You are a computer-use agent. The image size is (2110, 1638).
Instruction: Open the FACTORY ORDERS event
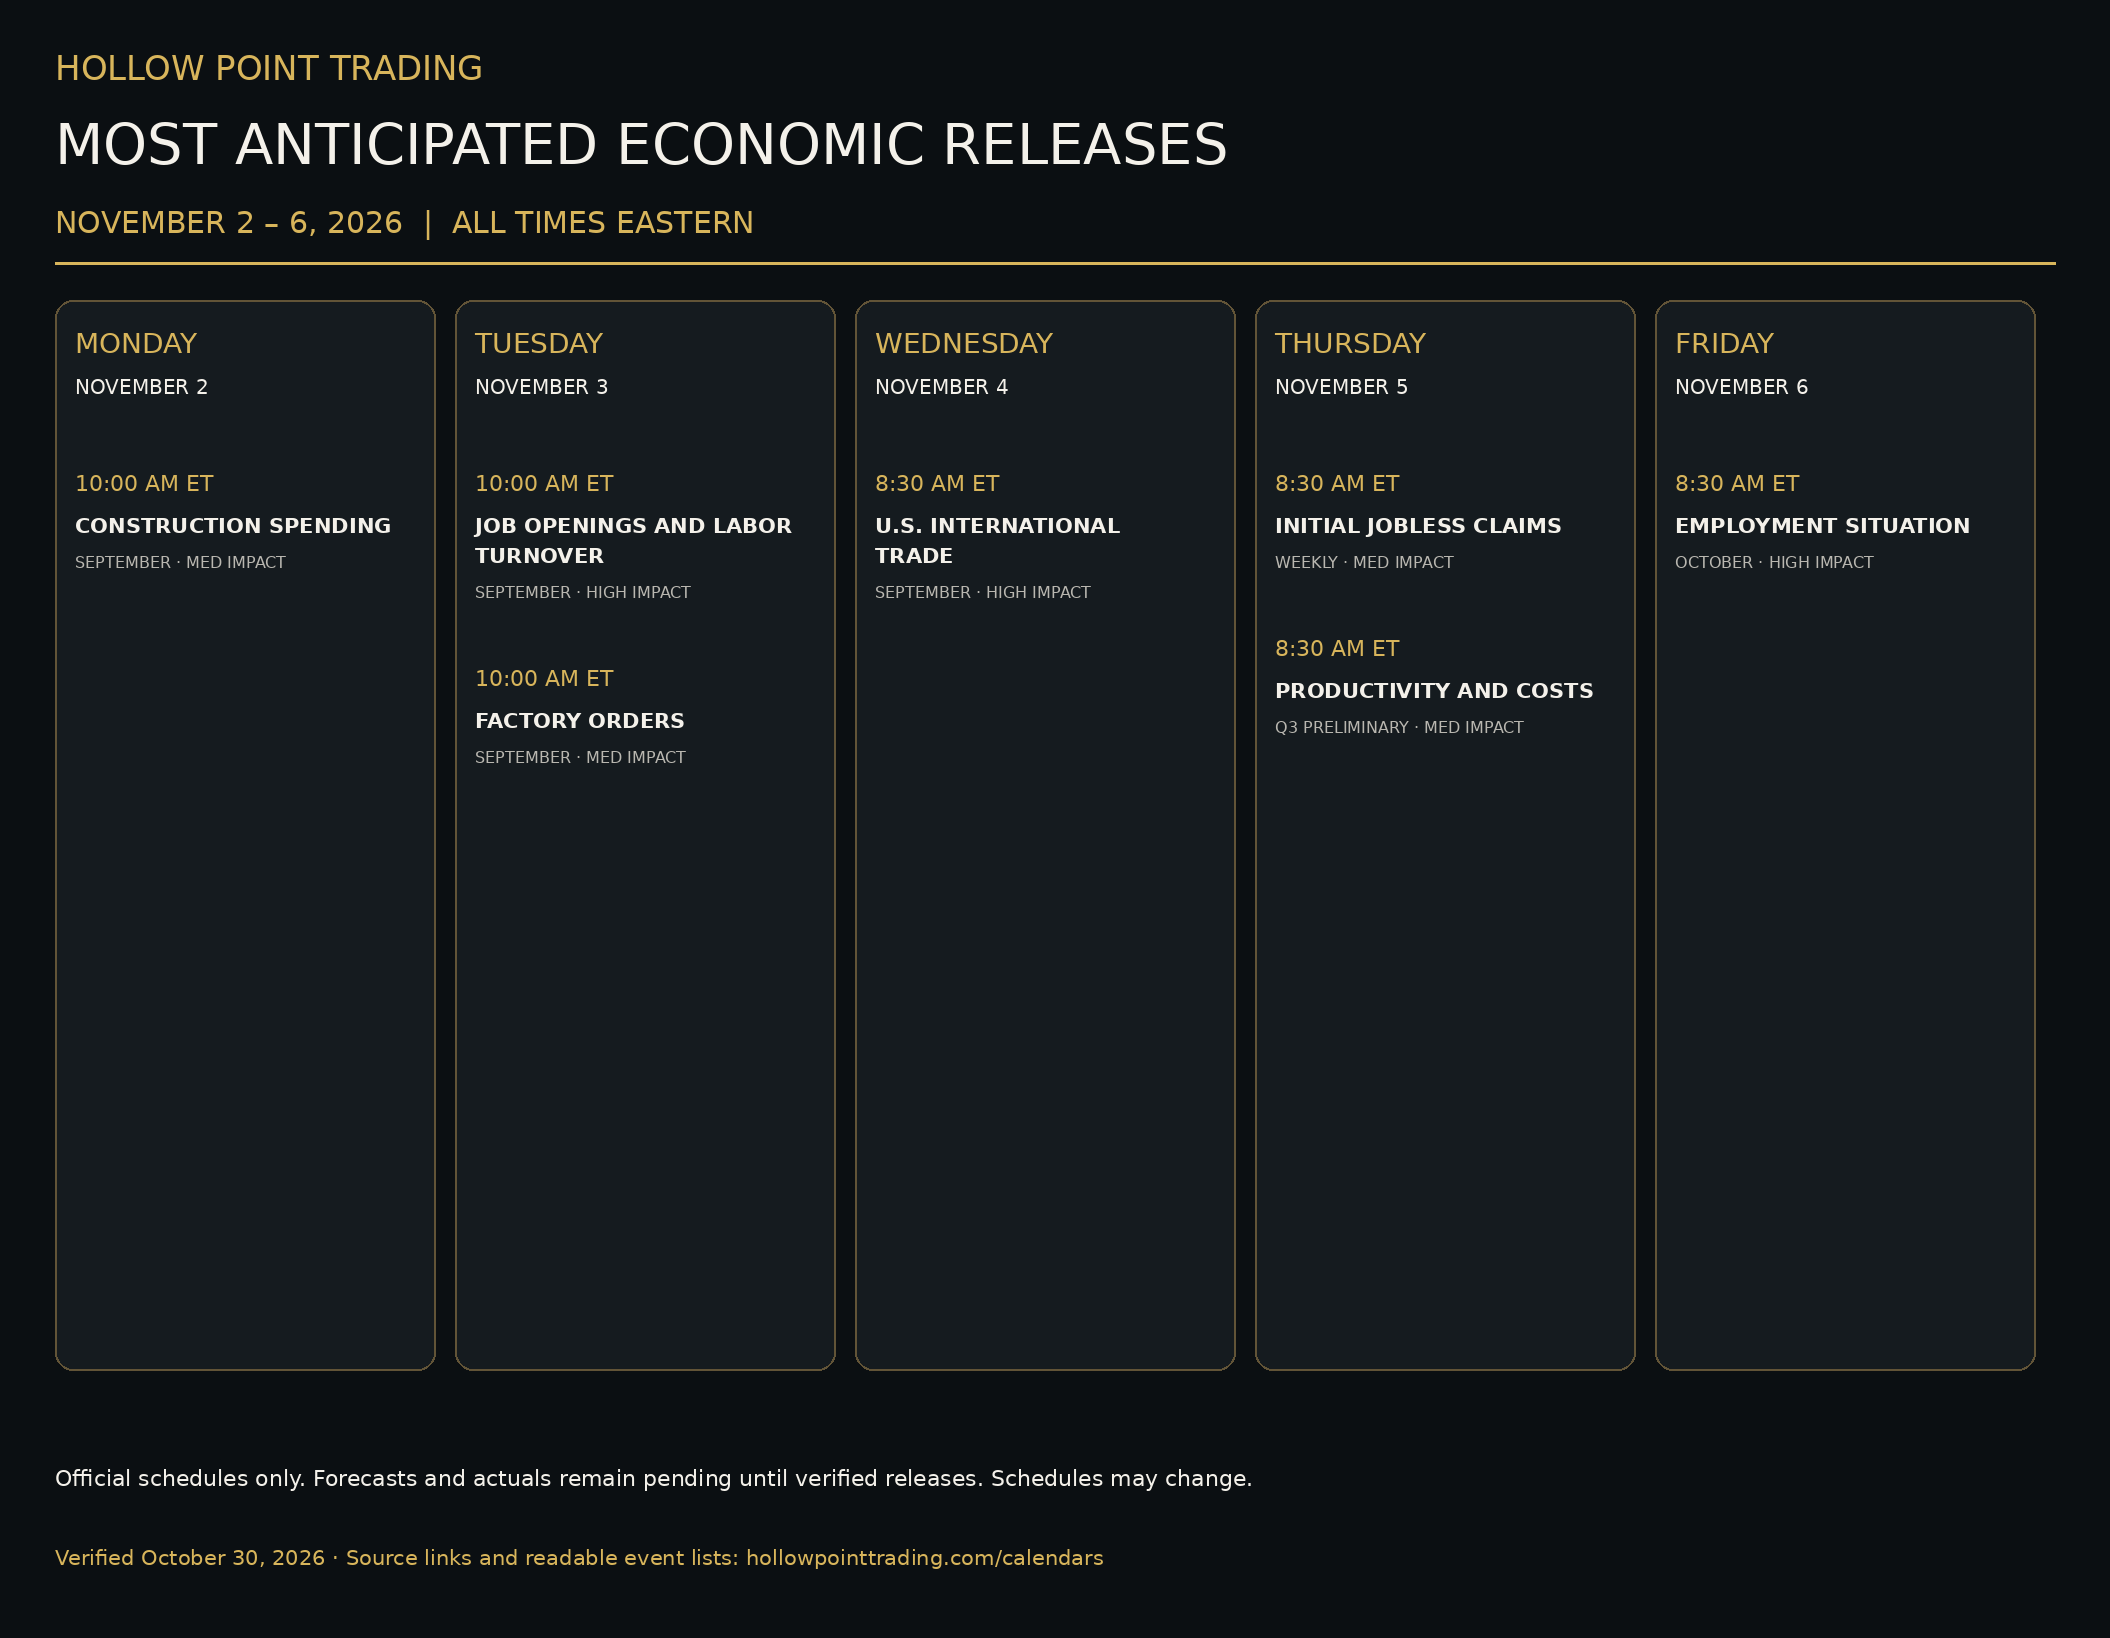(580, 720)
